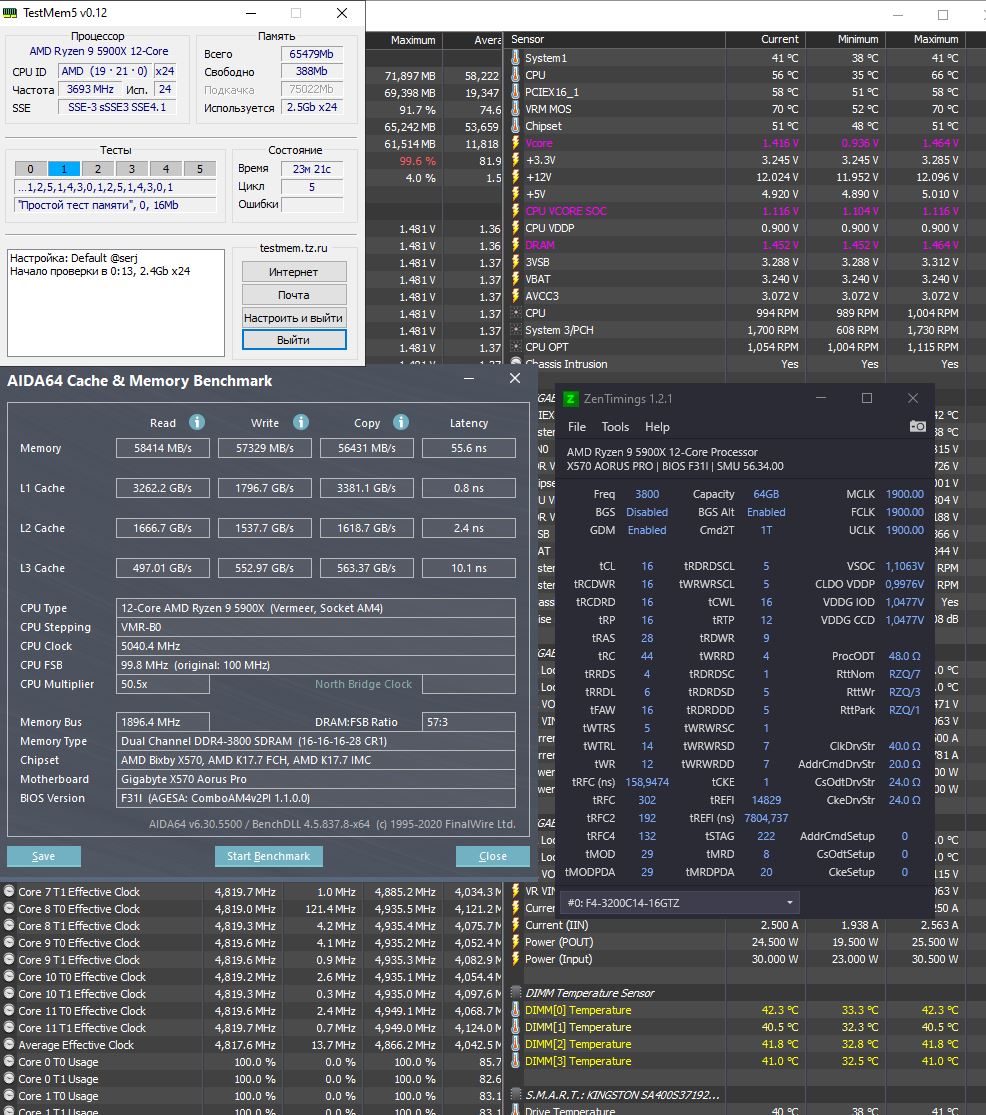Click thermometer icon next to VRM MOS
986x1115 pixels.
pos(515,109)
